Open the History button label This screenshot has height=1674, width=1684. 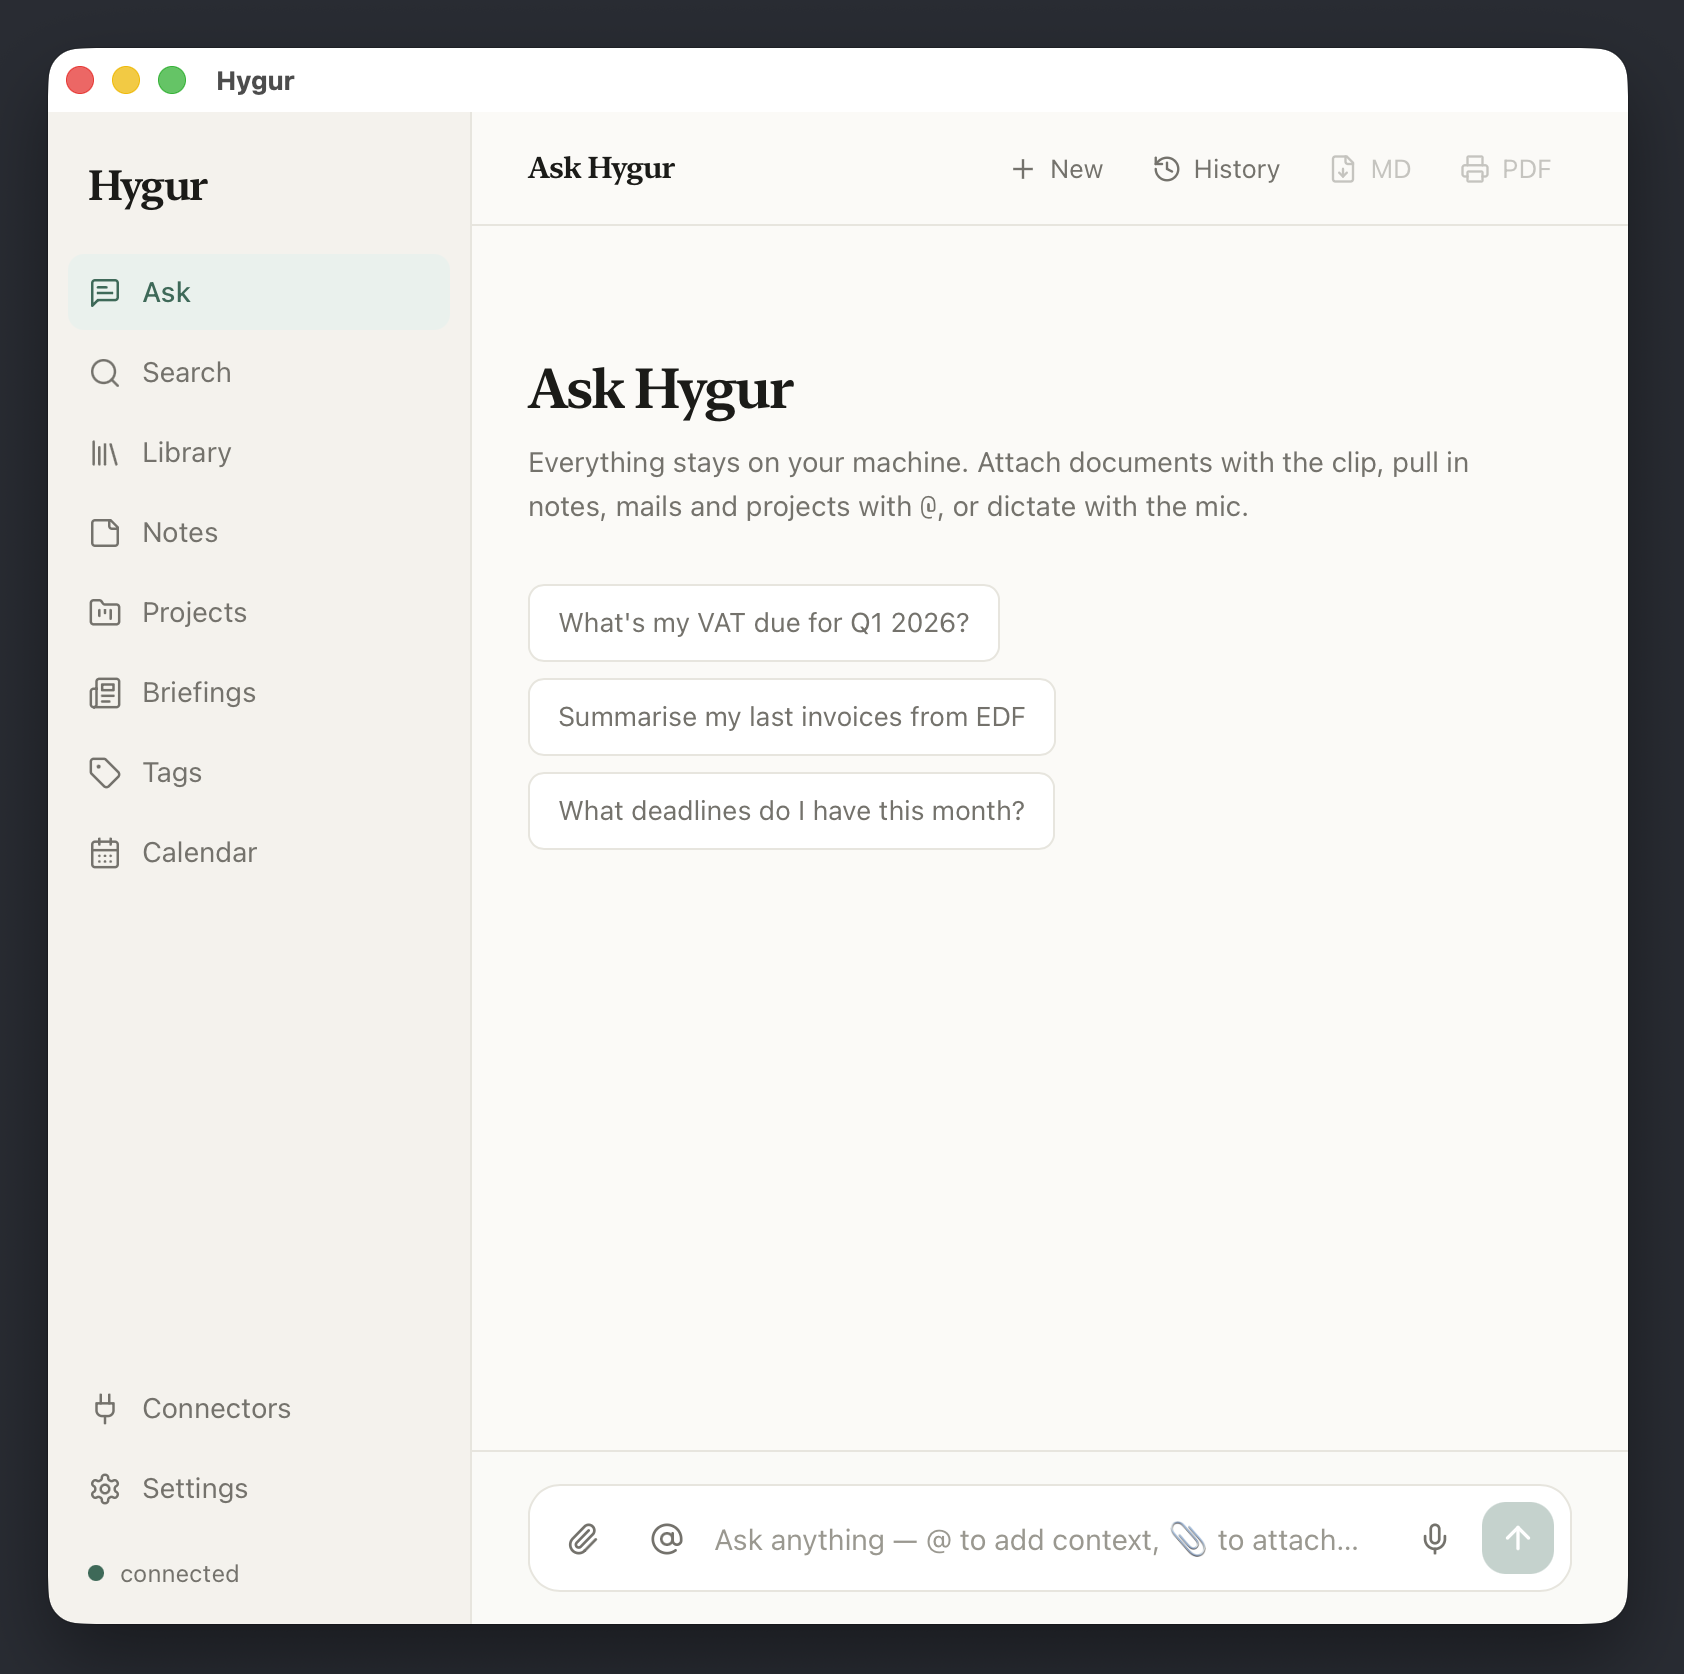point(1237,169)
